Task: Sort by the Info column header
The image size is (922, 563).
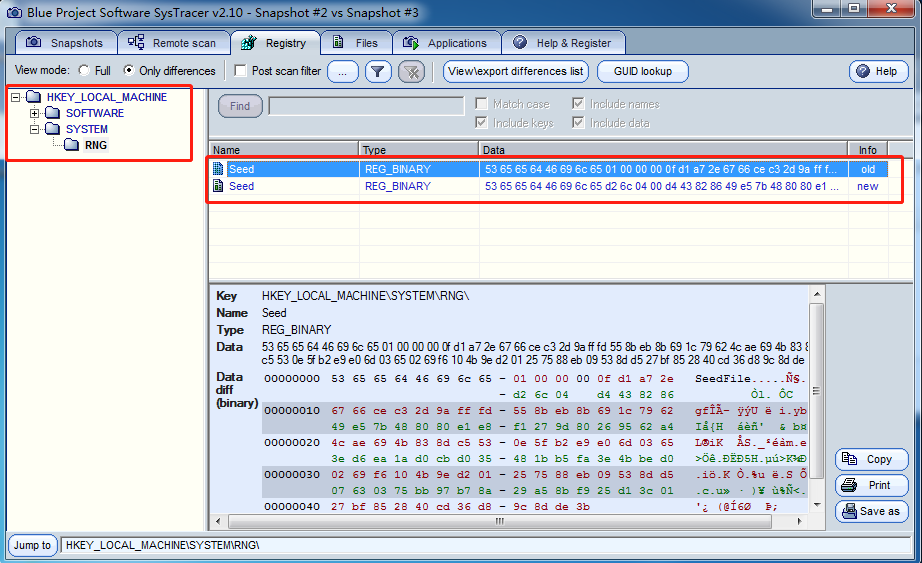Action: pyautogui.click(x=868, y=150)
